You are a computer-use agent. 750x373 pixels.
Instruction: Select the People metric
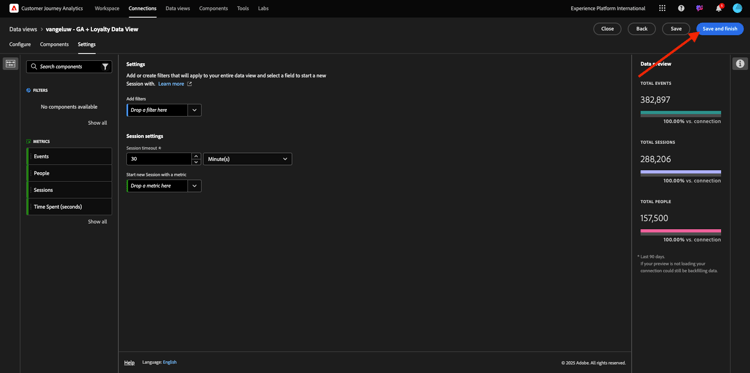[69, 173]
